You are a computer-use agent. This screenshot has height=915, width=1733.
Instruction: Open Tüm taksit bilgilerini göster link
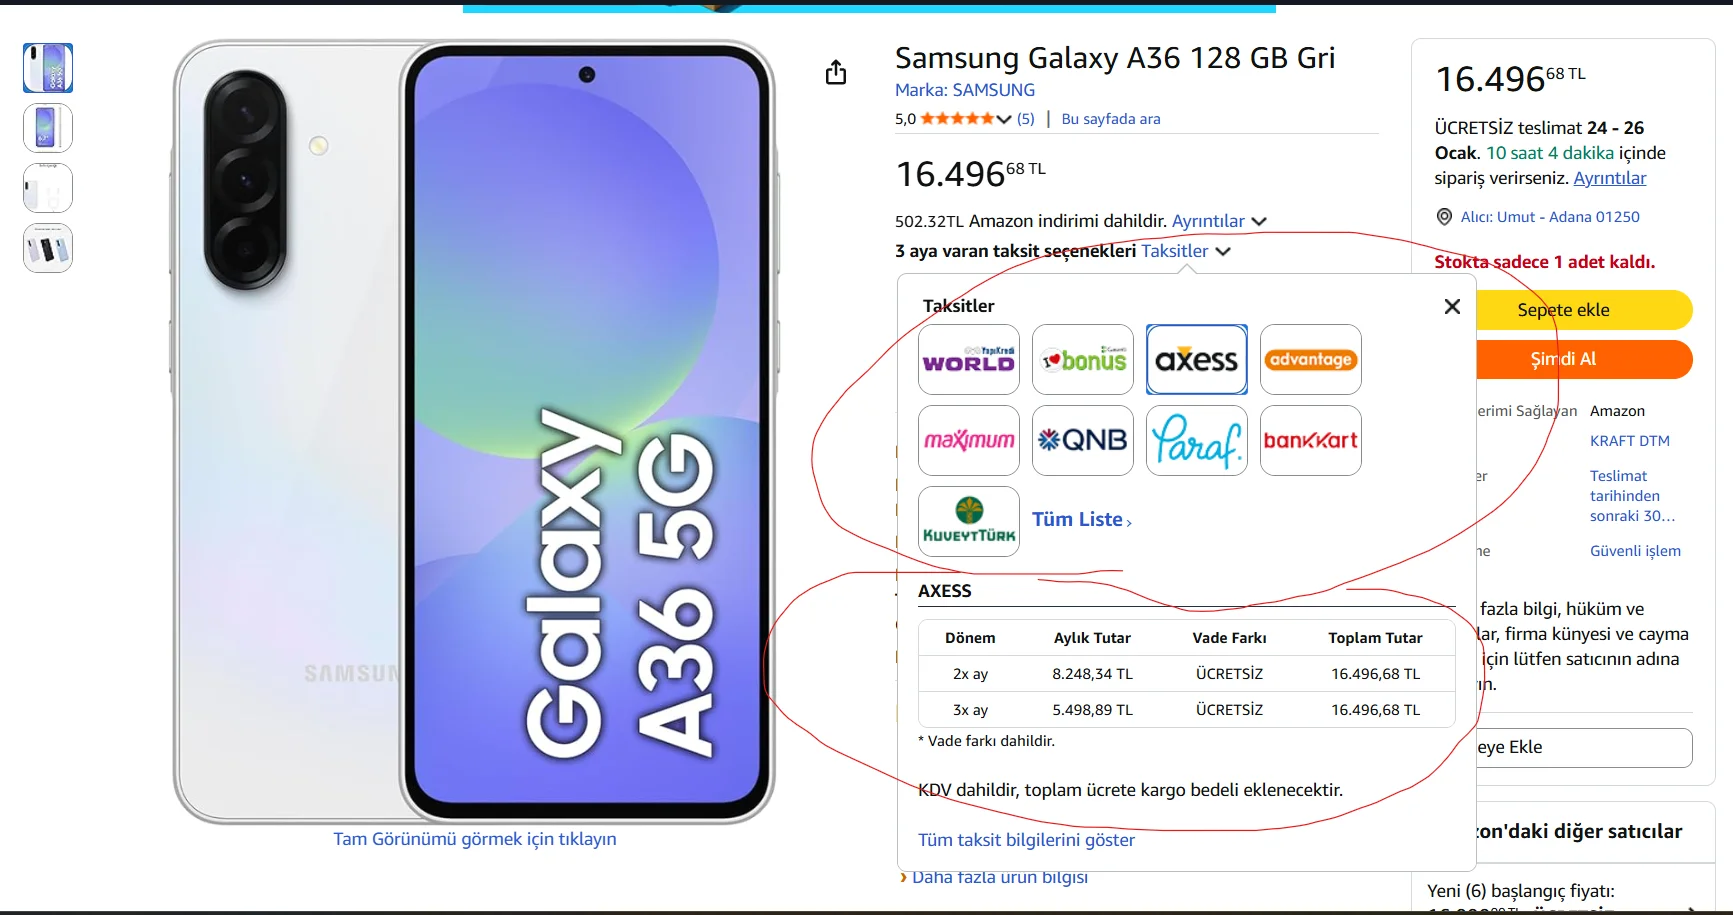(x=1026, y=840)
